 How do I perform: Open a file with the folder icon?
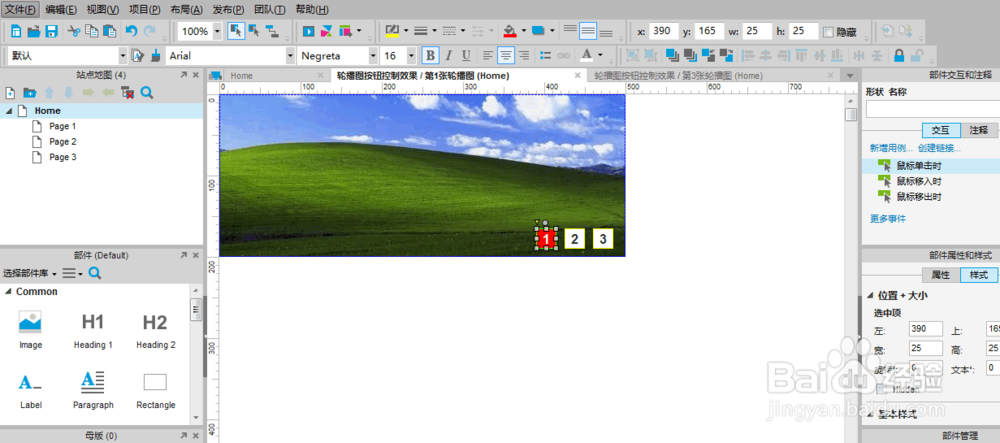[34, 31]
